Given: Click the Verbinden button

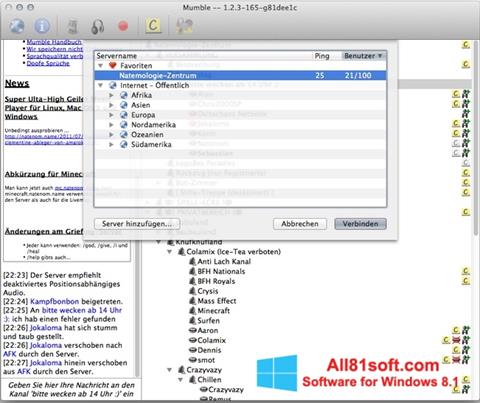Looking at the screenshot, I should click(x=360, y=224).
